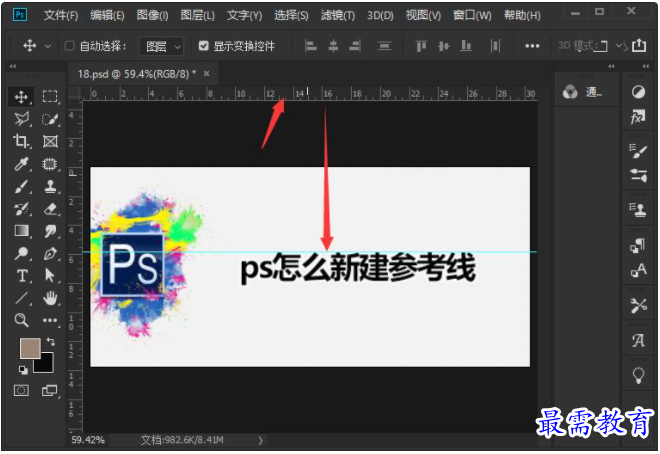The width and height of the screenshot is (660, 454).
Task: Align right edges button
Action: tap(355, 45)
